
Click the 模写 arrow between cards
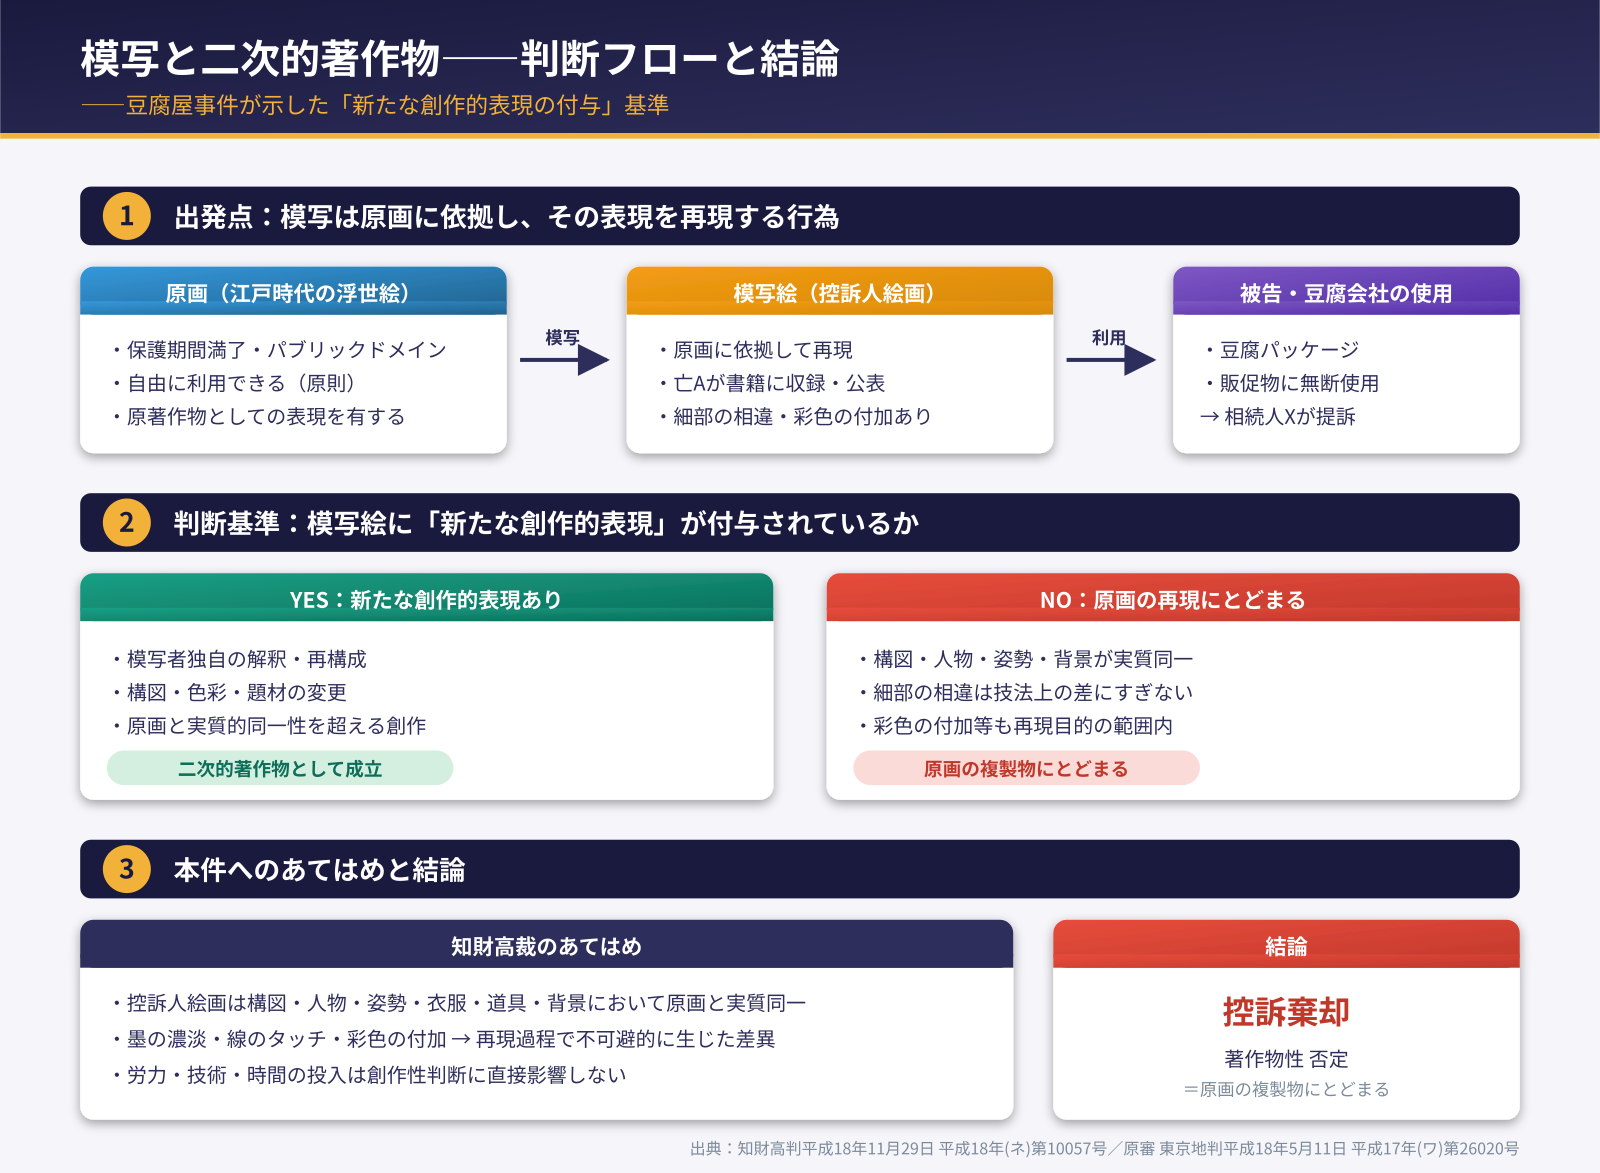pyautogui.click(x=565, y=359)
